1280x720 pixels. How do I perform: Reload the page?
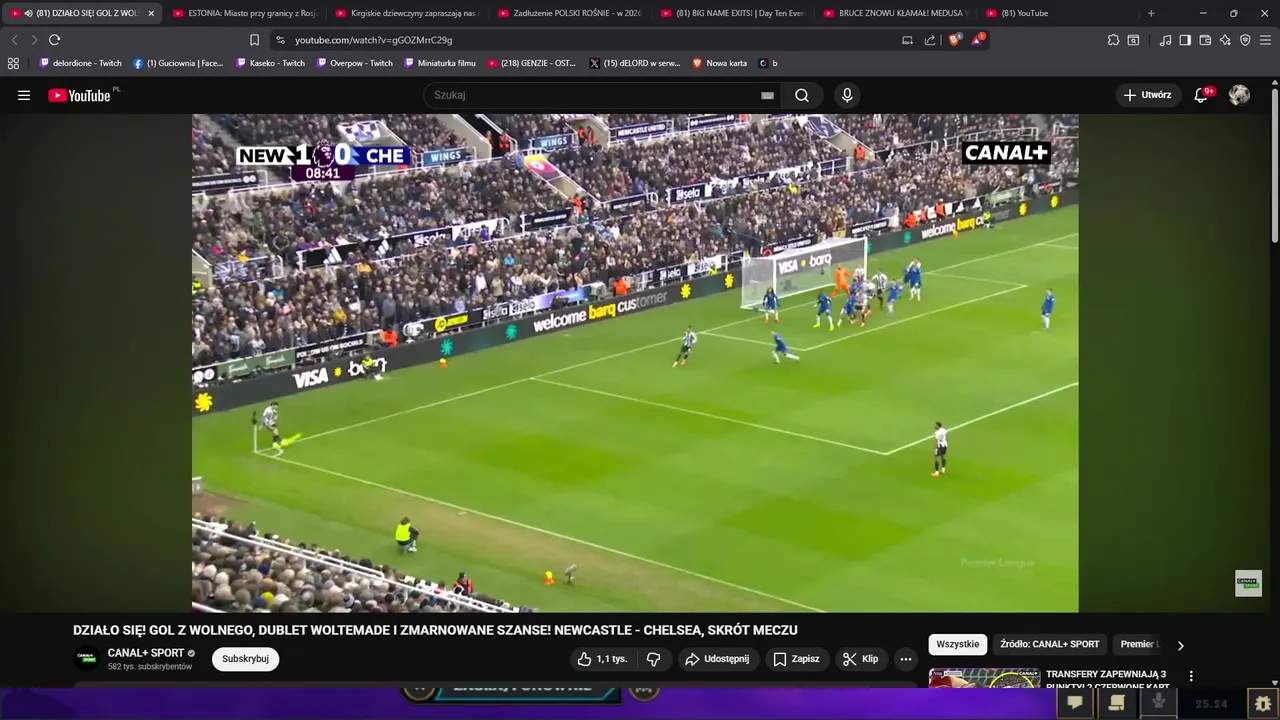coord(54,40)
